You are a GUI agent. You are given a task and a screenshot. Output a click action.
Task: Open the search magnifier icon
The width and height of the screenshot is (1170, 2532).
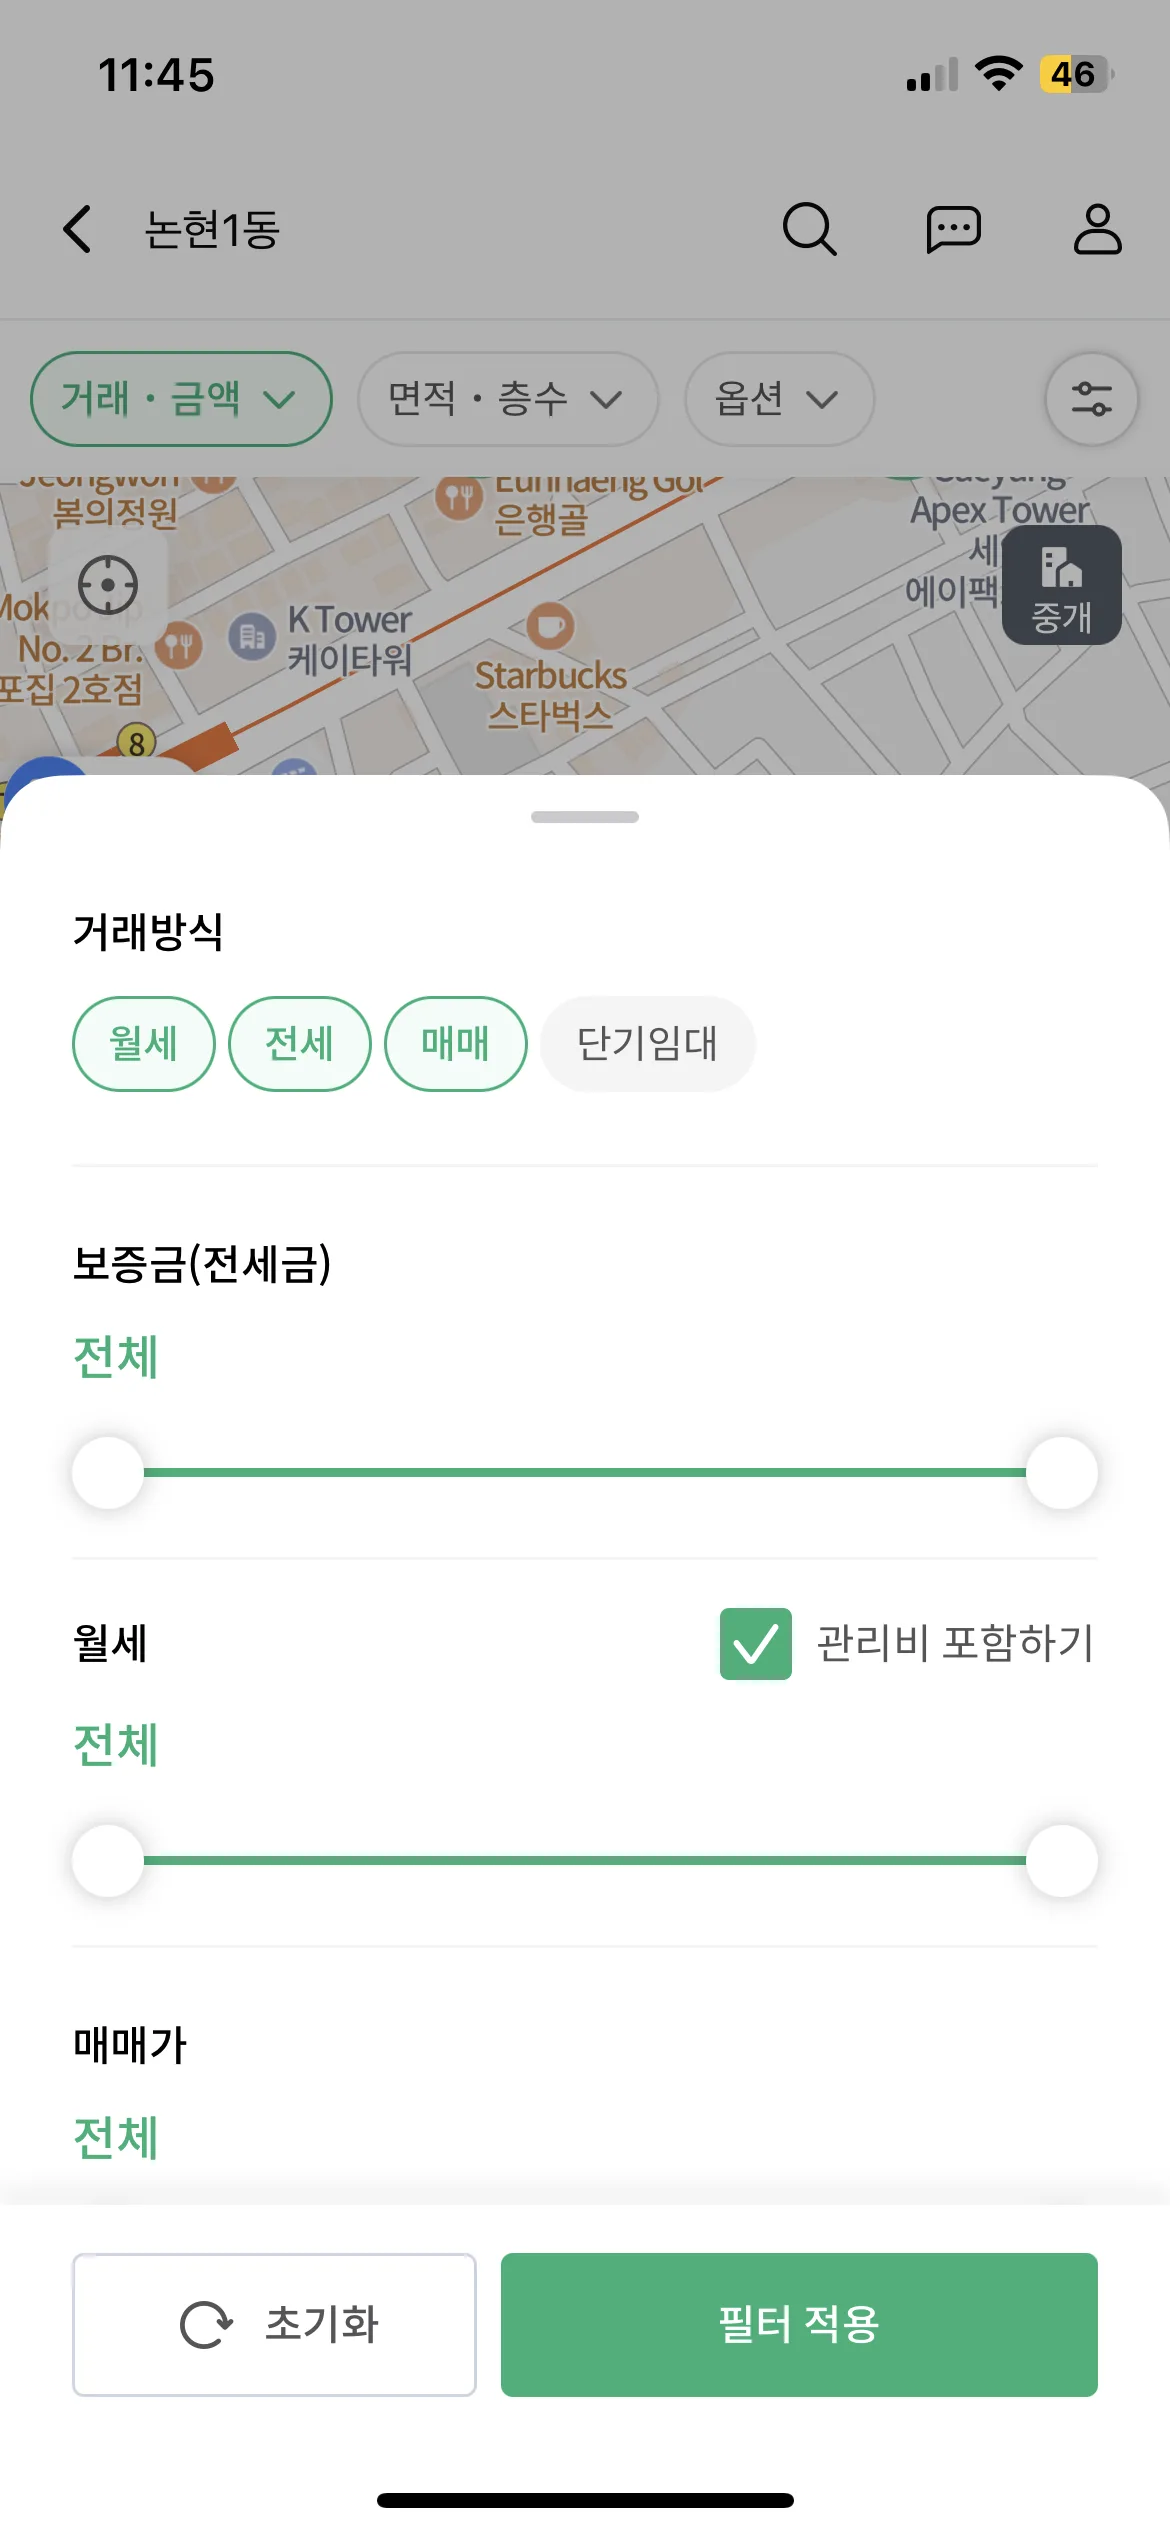tap(809, 229)
